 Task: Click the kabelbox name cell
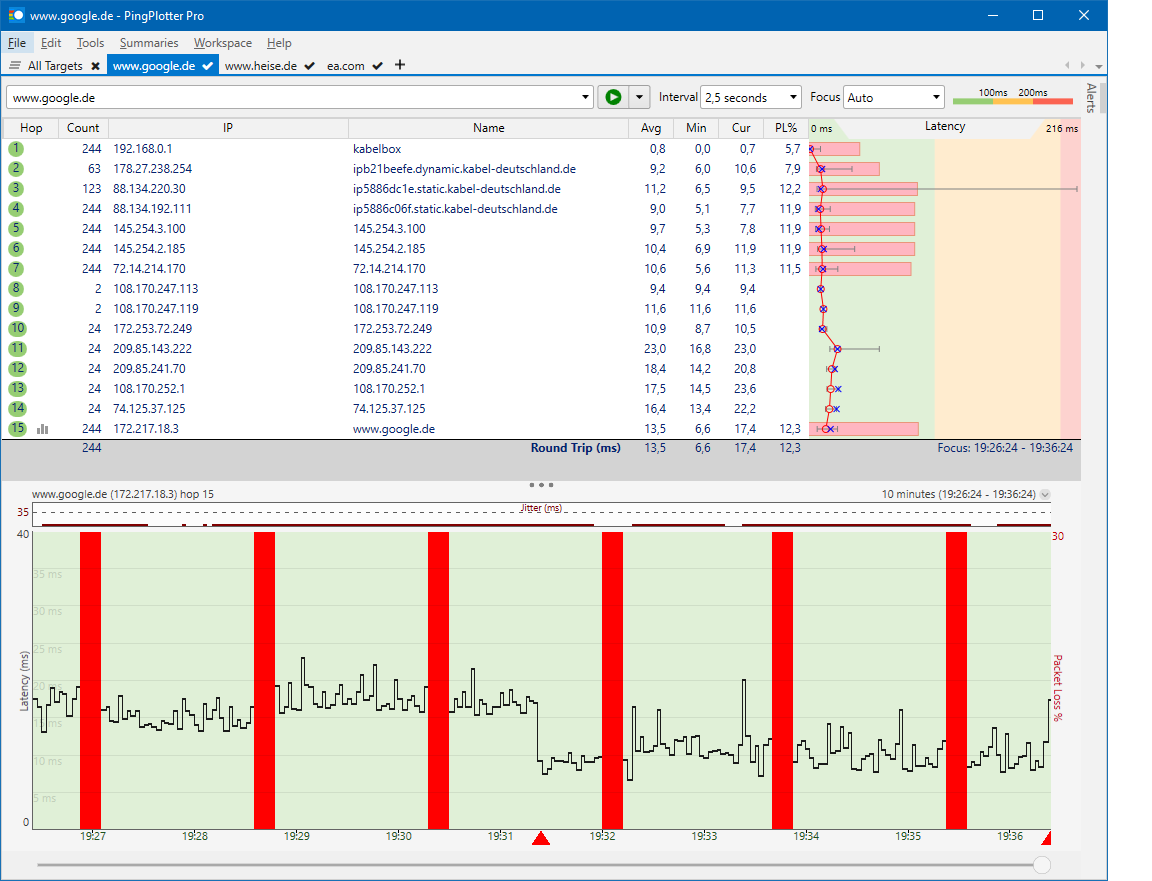pos(377,148)
